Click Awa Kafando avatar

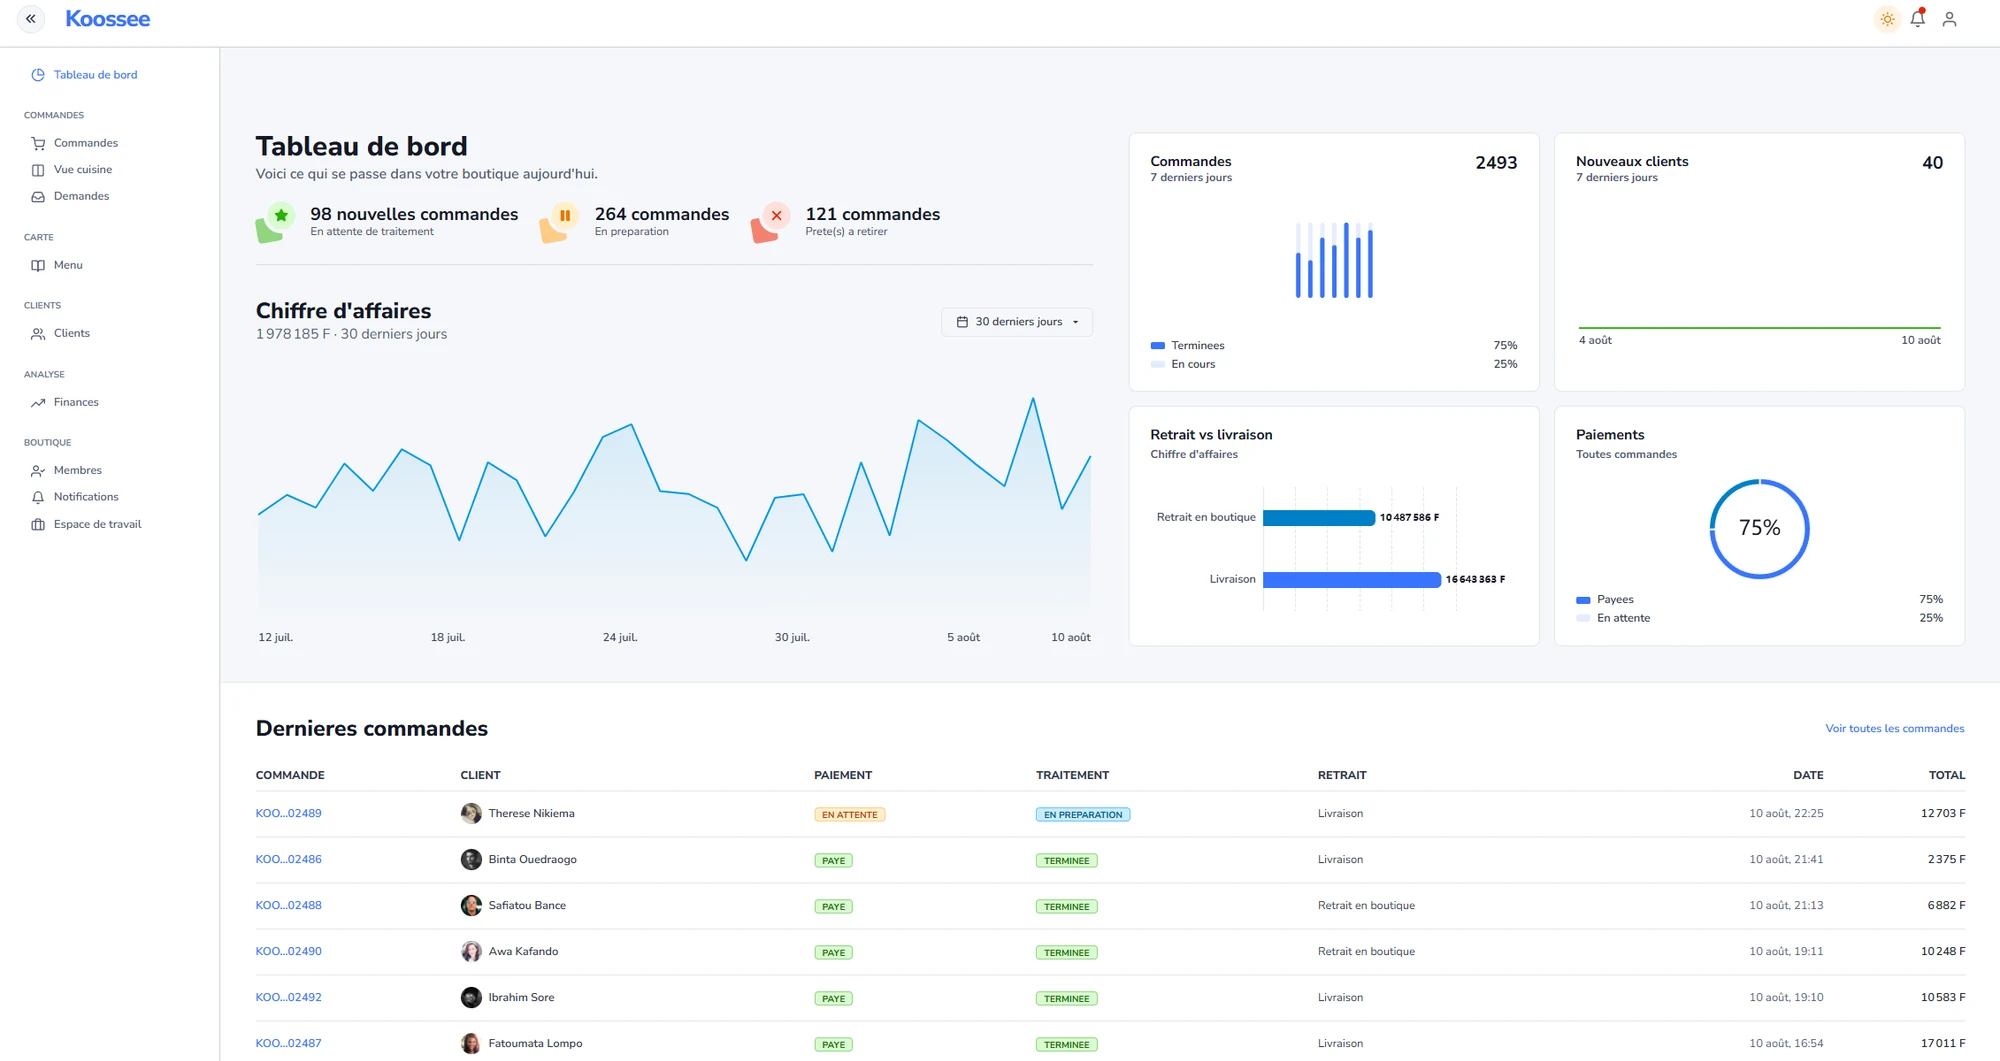point(471,952)
